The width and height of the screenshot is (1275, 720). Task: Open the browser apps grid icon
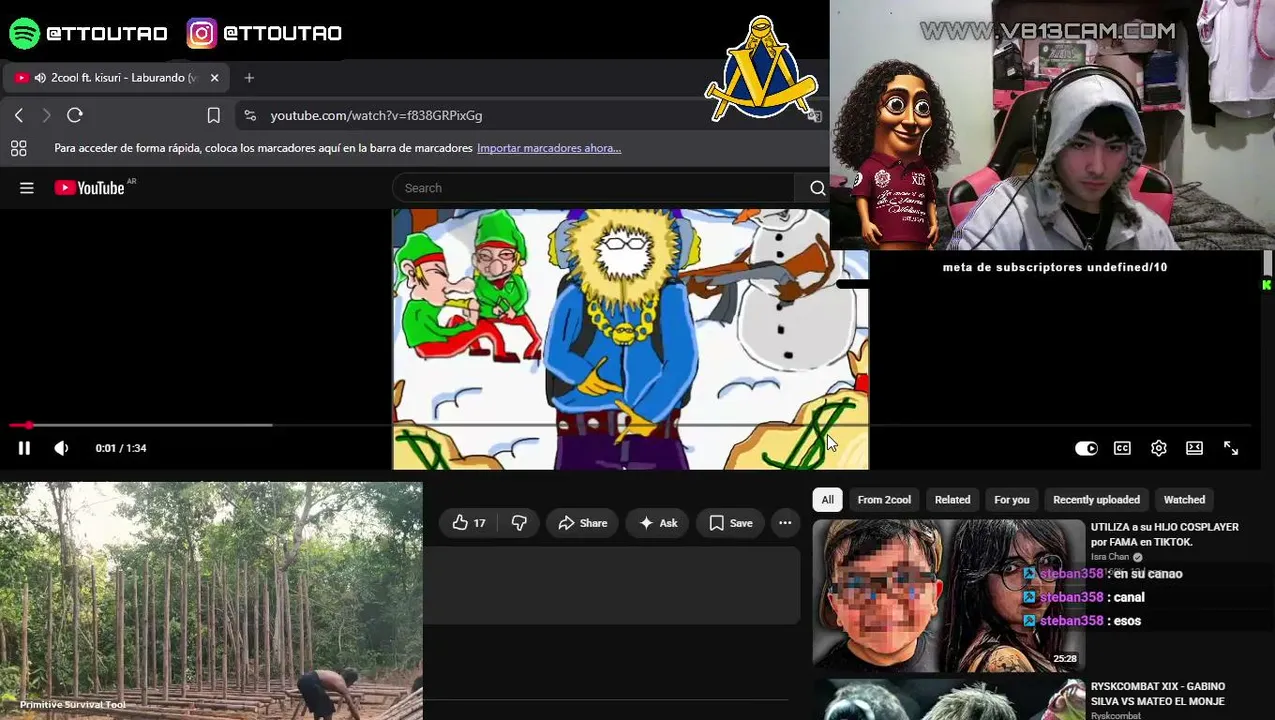pyautogui.click(x=18, y=149)
